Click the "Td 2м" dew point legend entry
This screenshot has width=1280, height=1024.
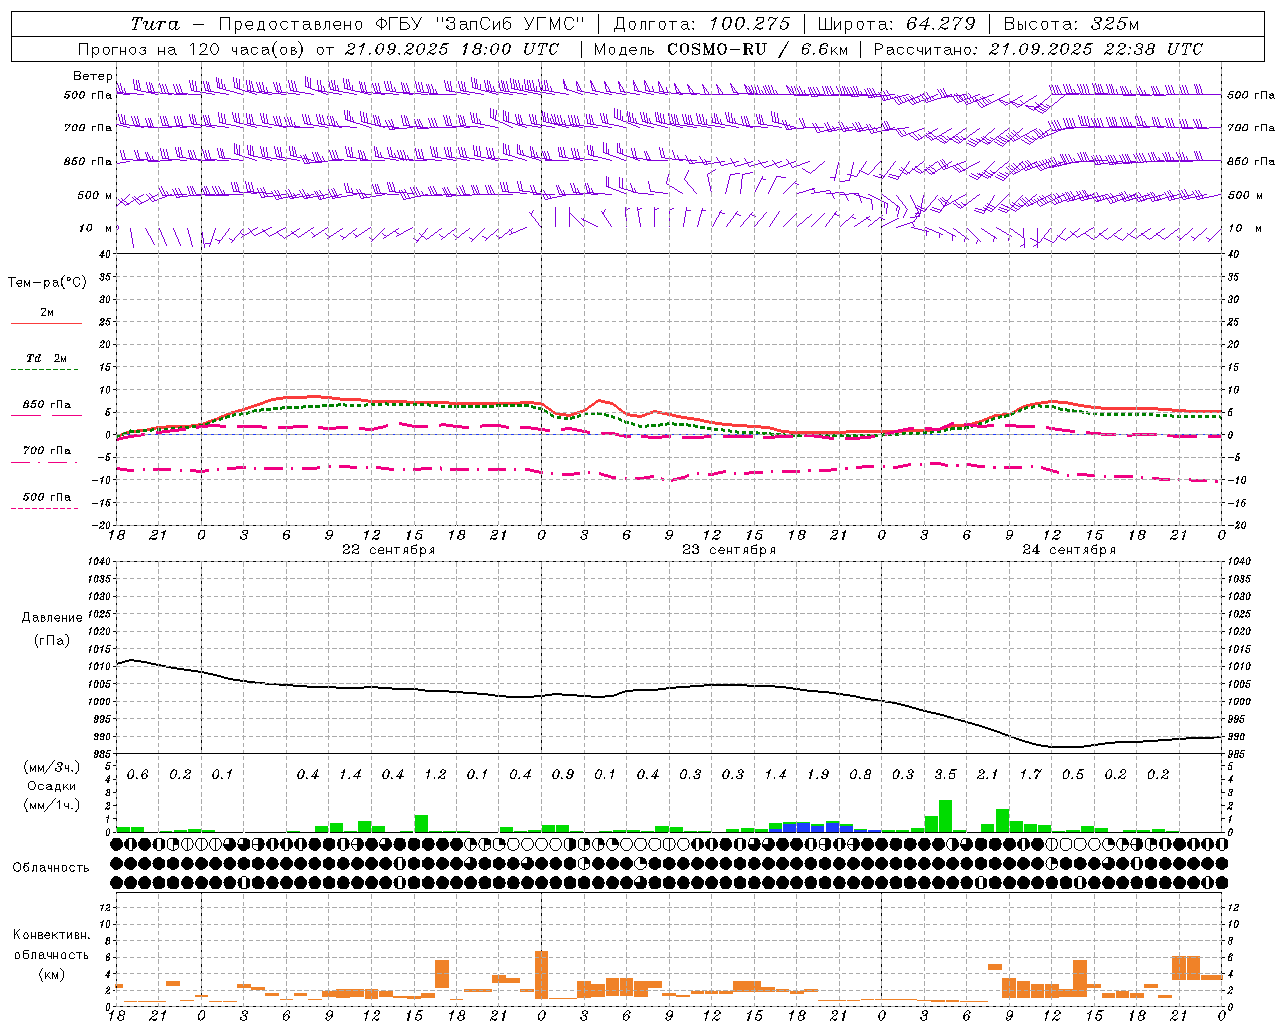point(46,358)
